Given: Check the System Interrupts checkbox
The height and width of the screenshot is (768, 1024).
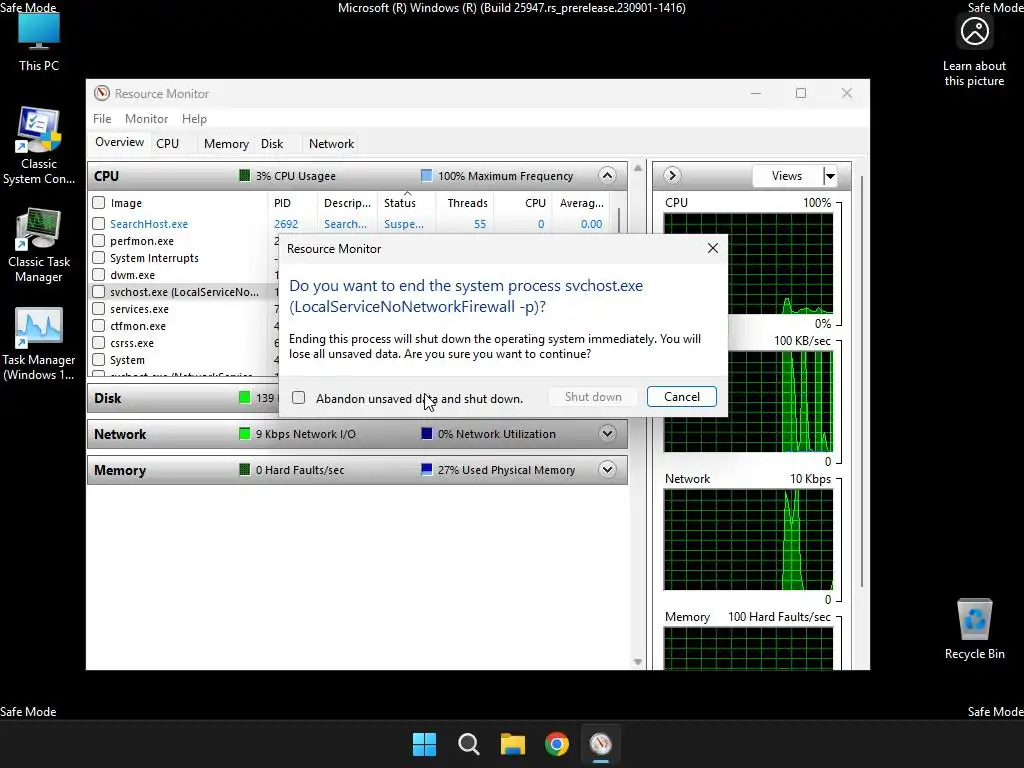Looking at the screenshot, I should point(99,257).
